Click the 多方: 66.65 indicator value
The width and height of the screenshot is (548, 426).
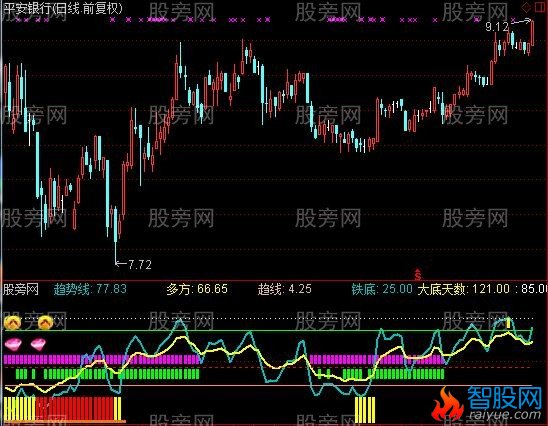(x=197, y=289)
